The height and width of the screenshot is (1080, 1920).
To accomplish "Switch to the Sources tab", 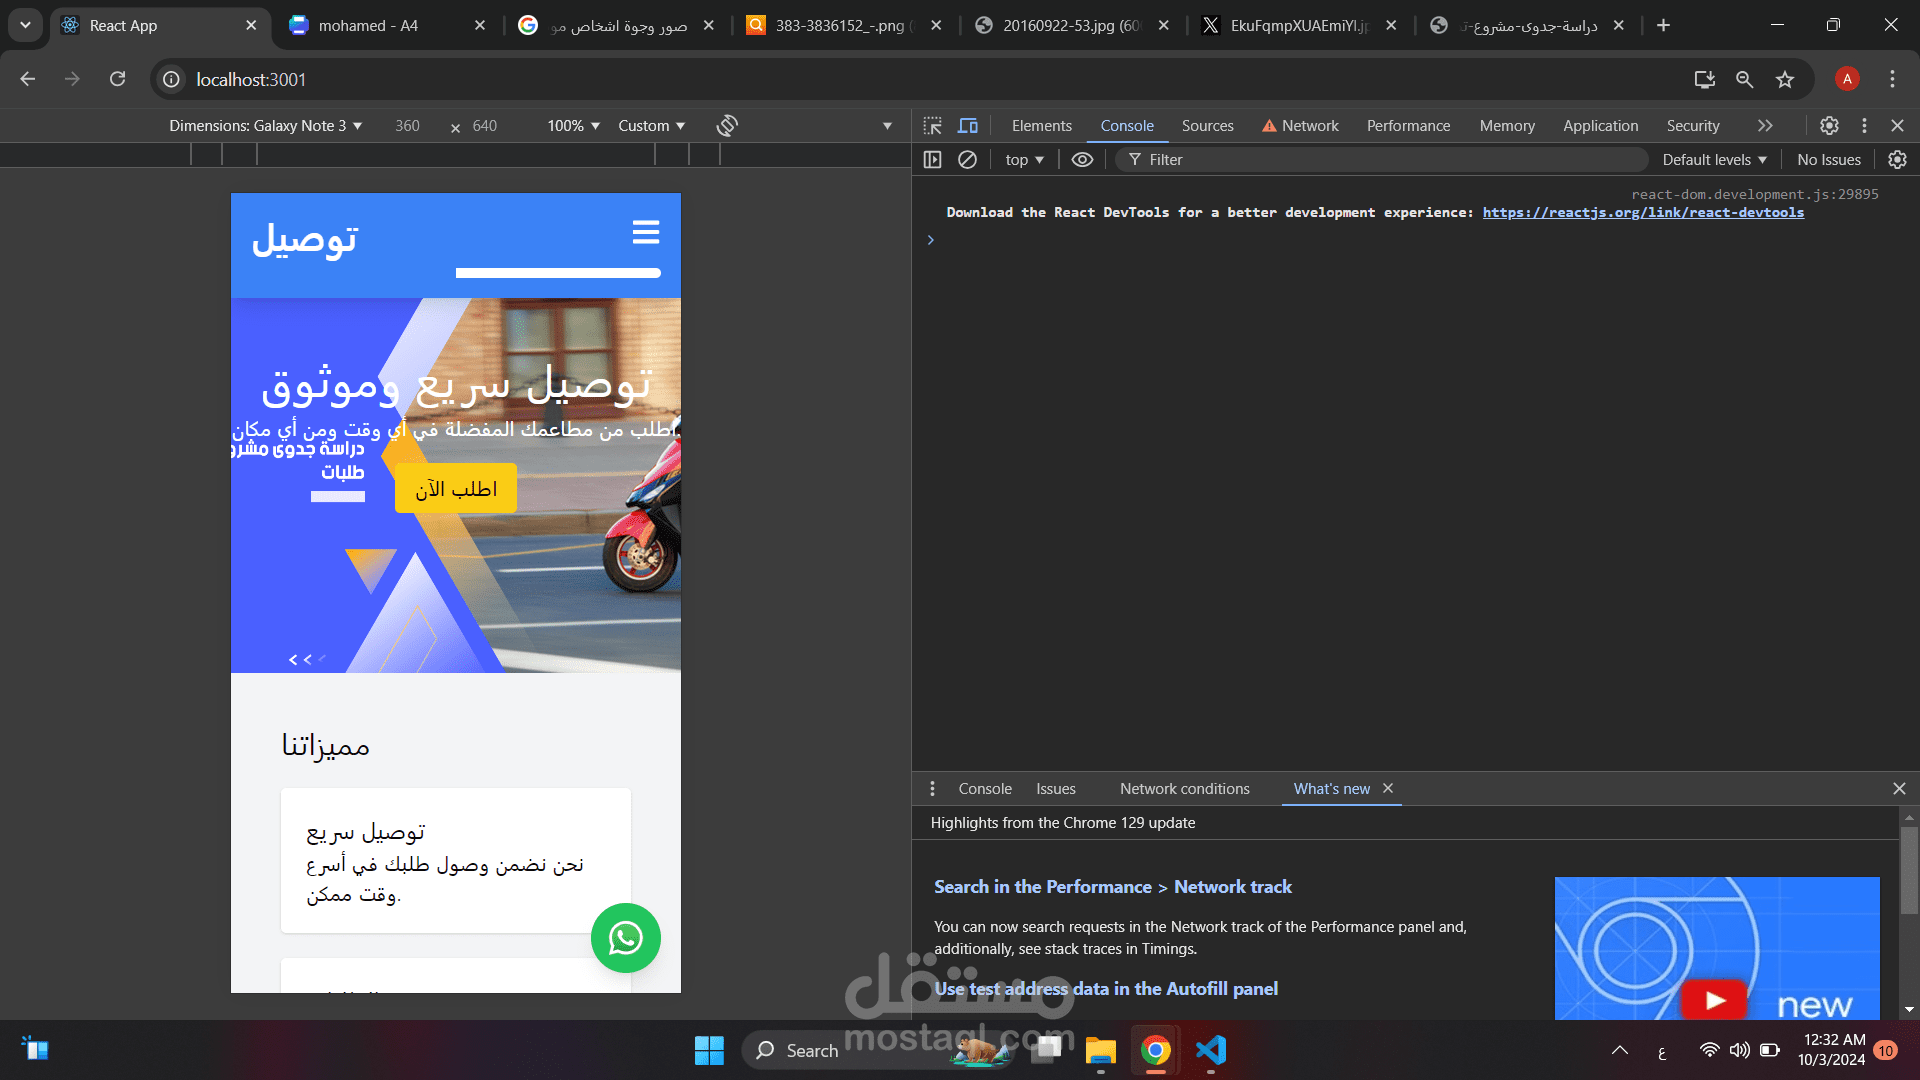I will coord(1207,125).
